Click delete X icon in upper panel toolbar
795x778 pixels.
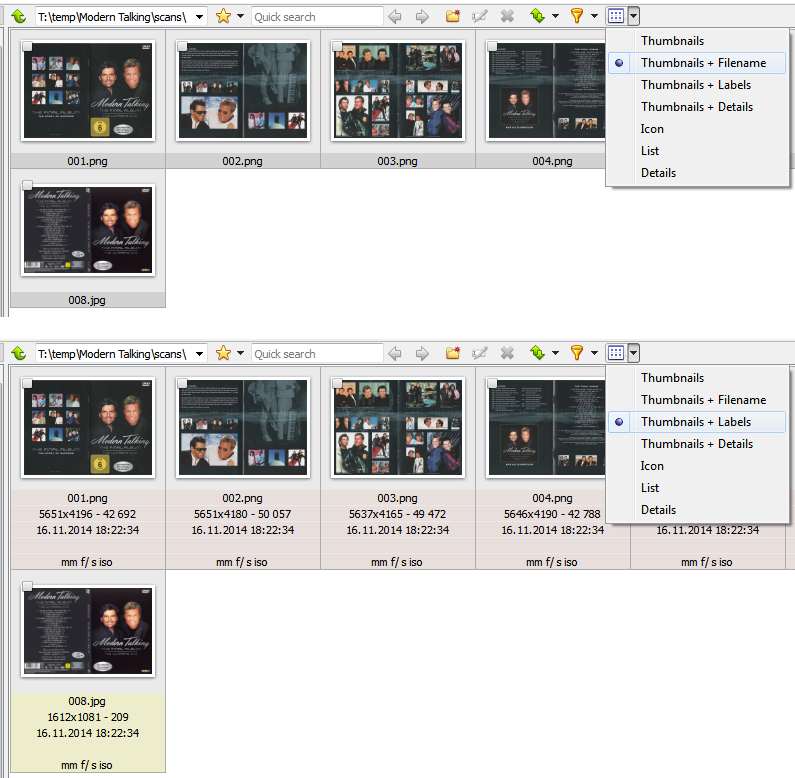(x=507, y=16)
